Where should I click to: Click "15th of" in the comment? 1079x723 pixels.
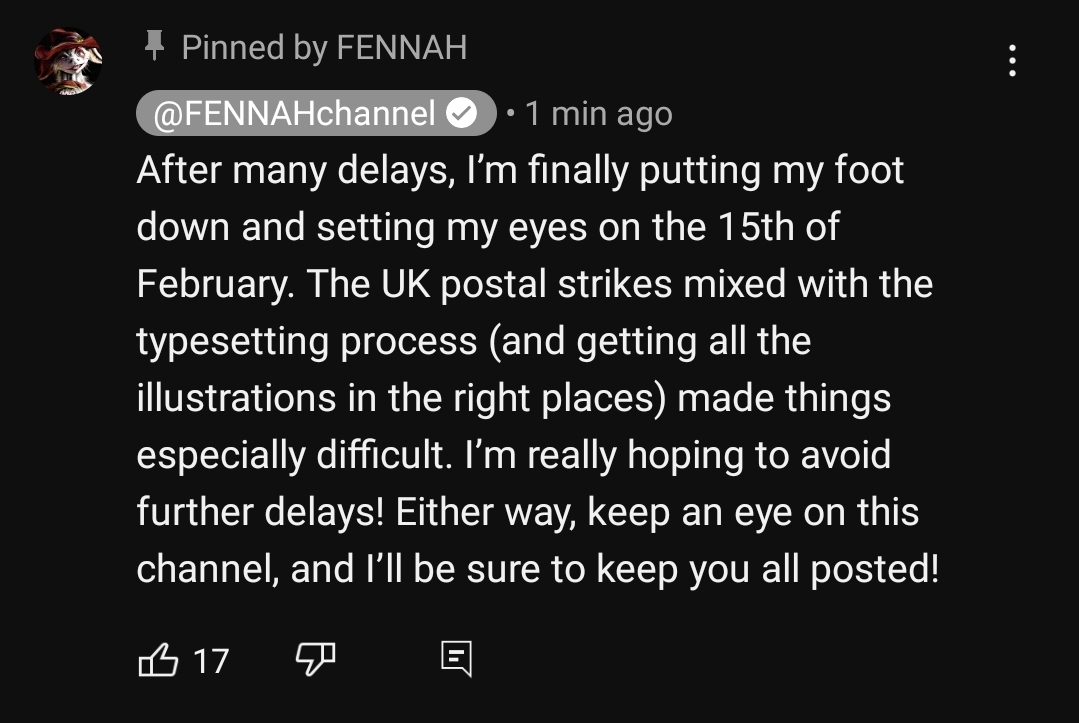coord(778,227)
